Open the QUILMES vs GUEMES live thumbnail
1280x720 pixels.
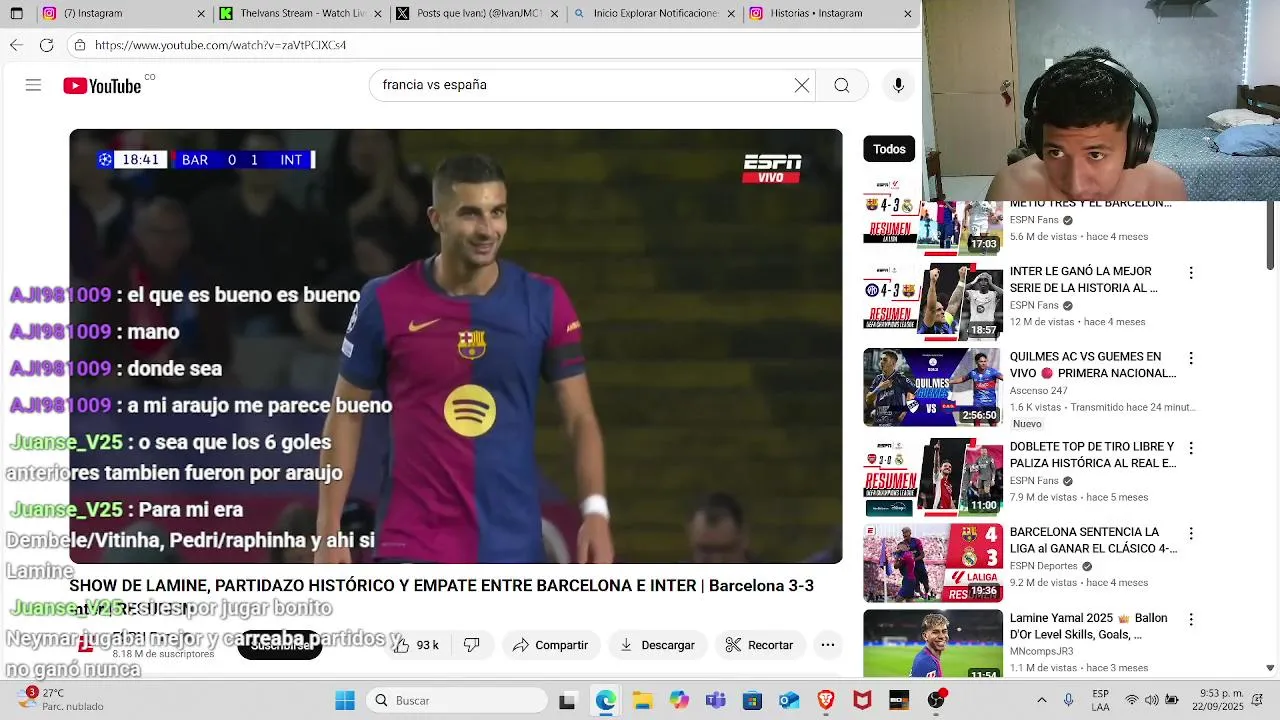point(933,387)
